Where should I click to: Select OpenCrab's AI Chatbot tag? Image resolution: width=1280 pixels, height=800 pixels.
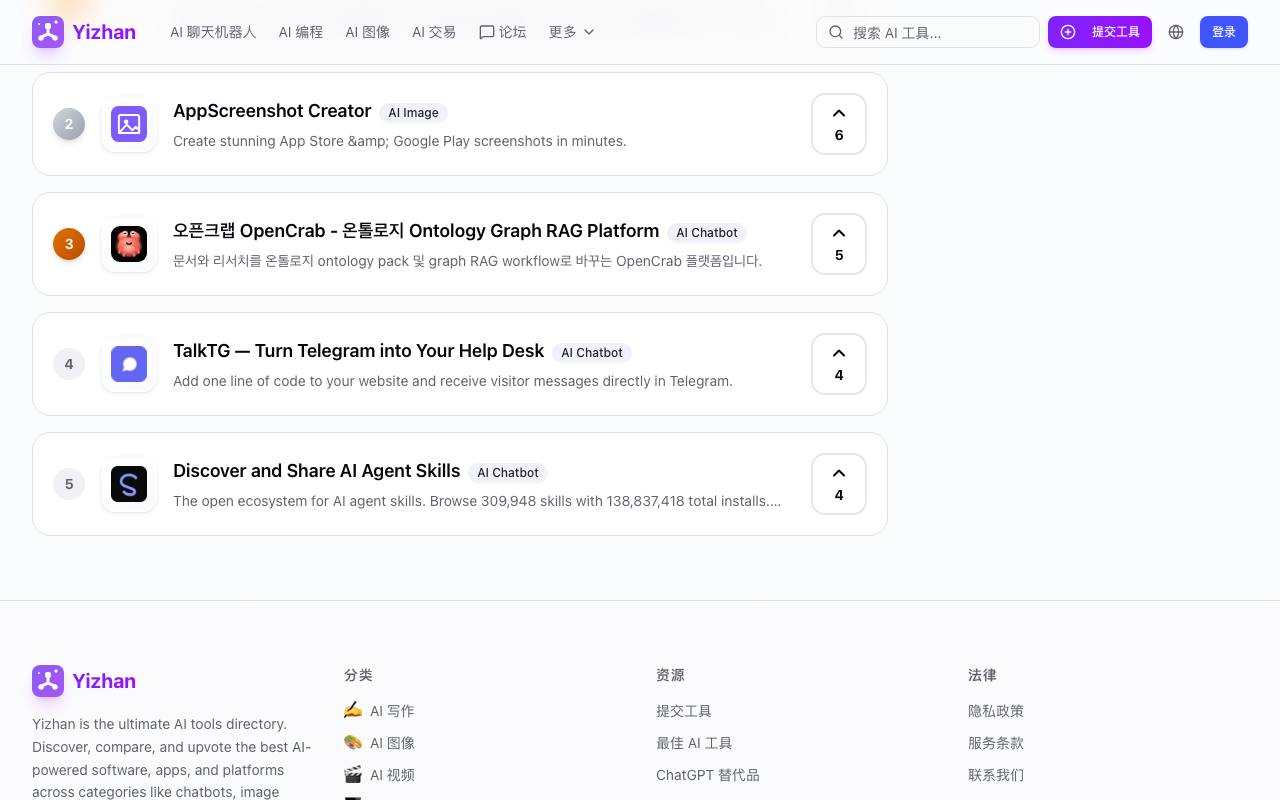click(707, 233)
